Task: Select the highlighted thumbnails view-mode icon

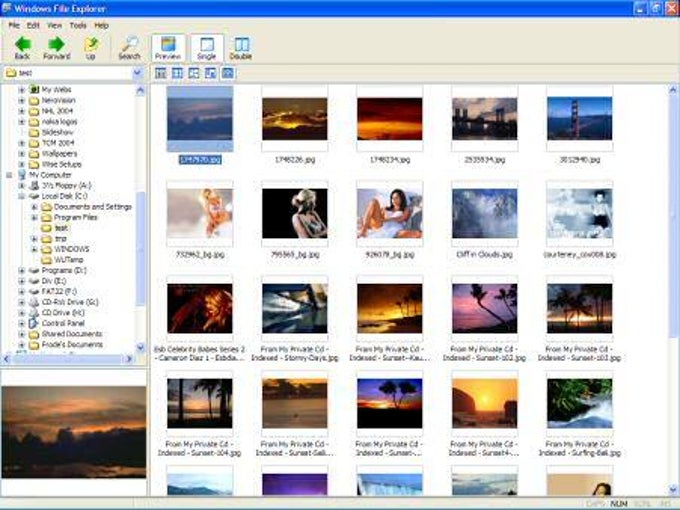Action: (x=228, y=73)
